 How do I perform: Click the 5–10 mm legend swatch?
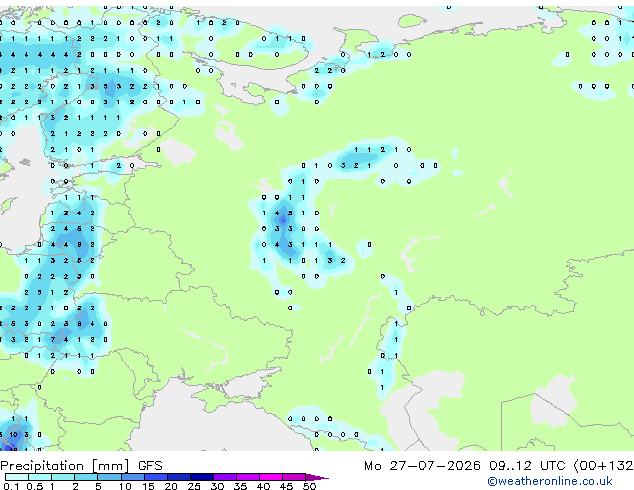(109, 477)
